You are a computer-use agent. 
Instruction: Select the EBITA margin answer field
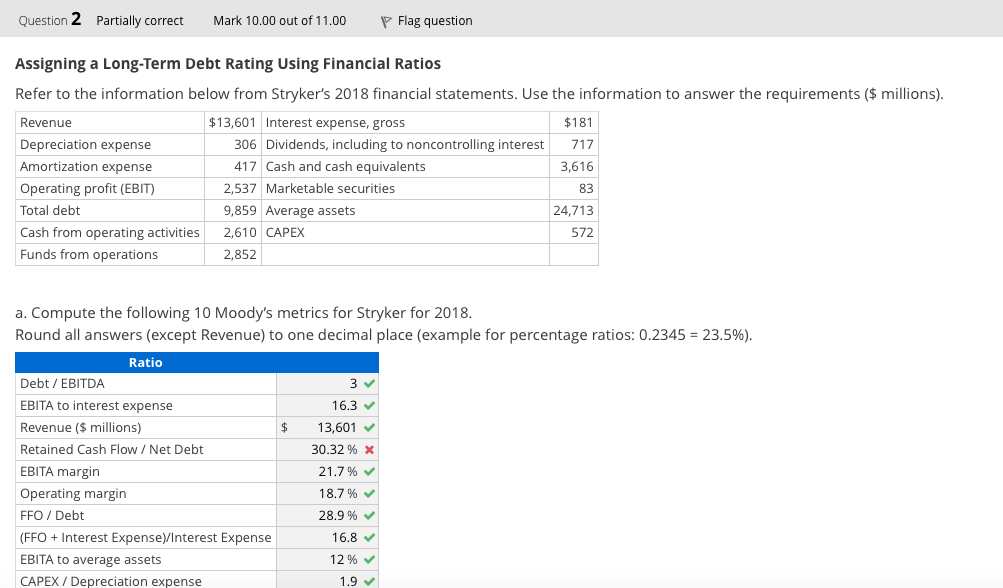[x=313, y=472]
